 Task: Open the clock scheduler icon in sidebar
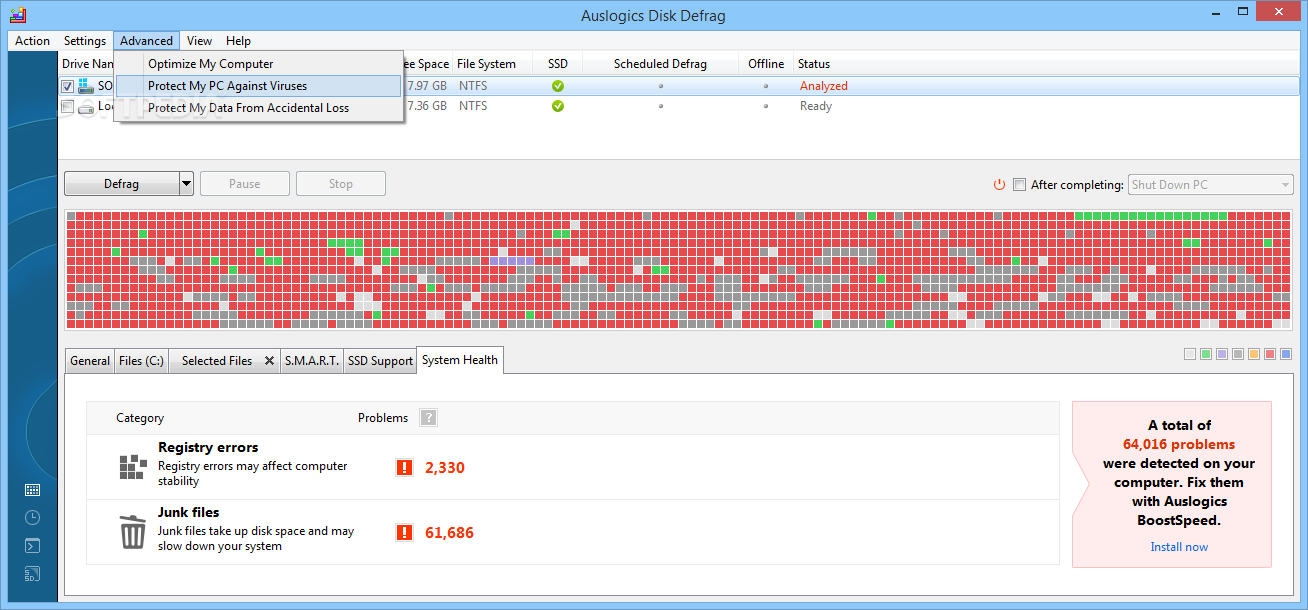[x=32, y=517]
